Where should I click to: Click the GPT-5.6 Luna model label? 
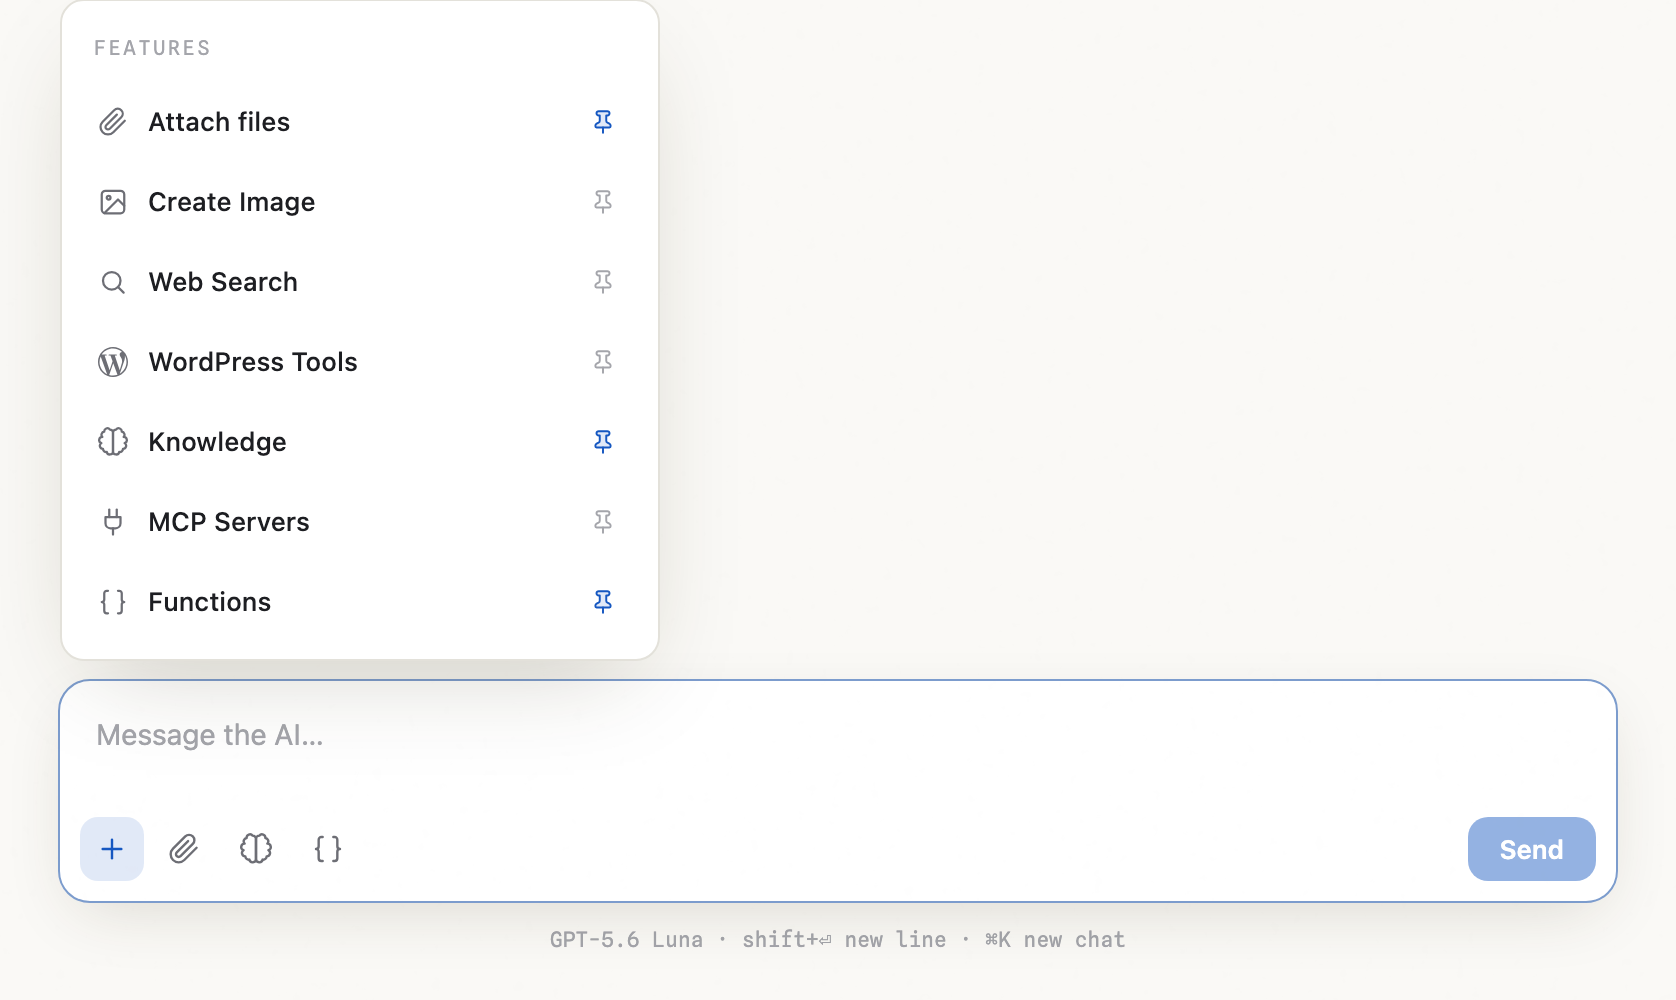pos(626,940)
